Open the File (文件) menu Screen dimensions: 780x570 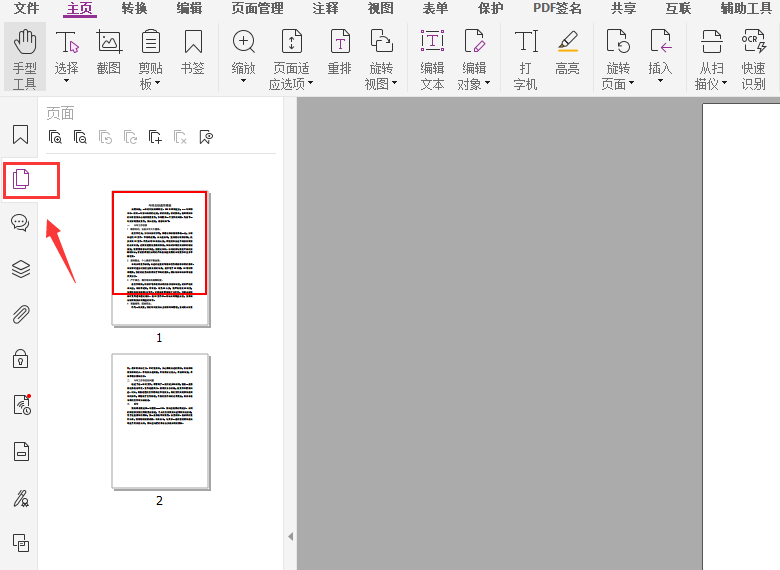click(x=26, y=9)
